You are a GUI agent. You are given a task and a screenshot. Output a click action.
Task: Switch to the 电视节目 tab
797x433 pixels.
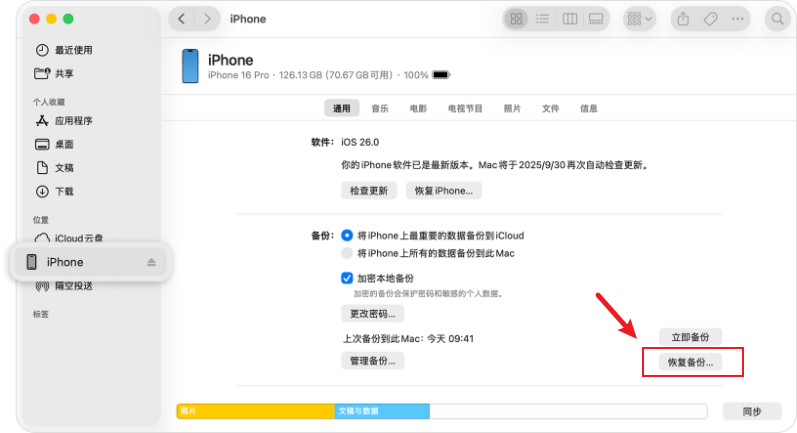click(x=465, y=108)
